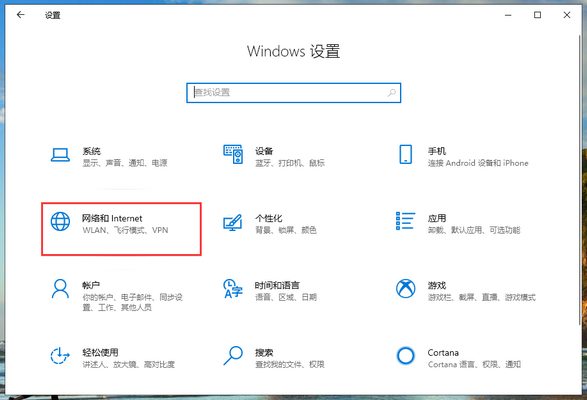Click the 蓝牙、打印机、鼠标 description

290,163
